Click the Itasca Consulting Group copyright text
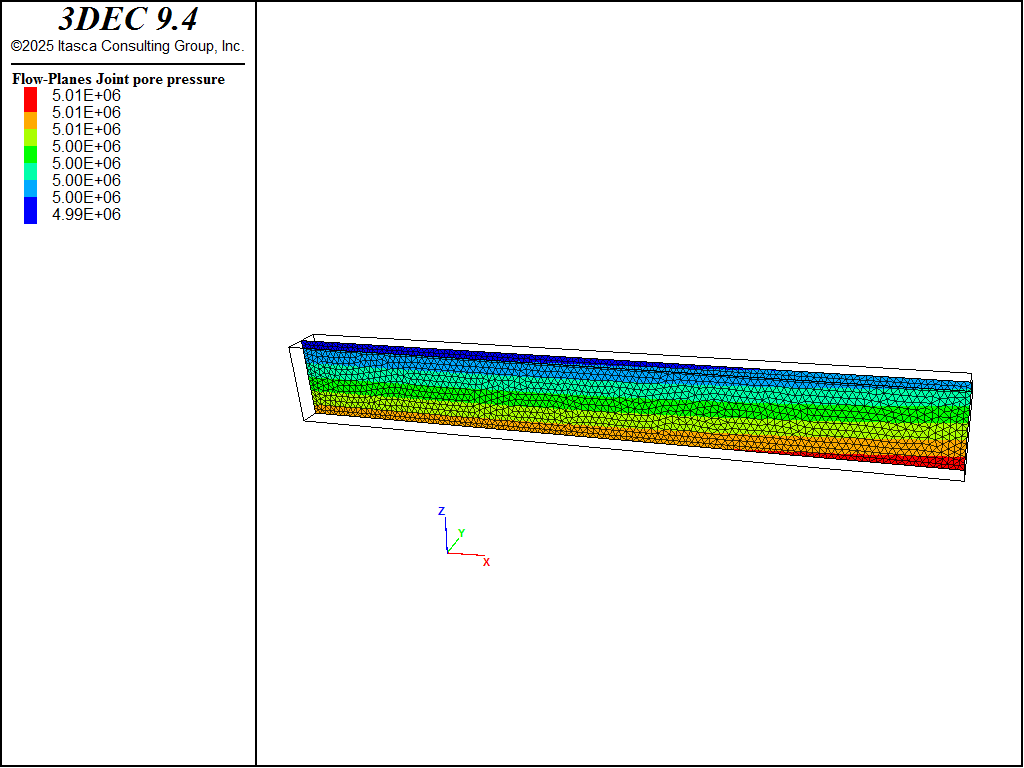 pyautogui.click(x=127, y=46)
